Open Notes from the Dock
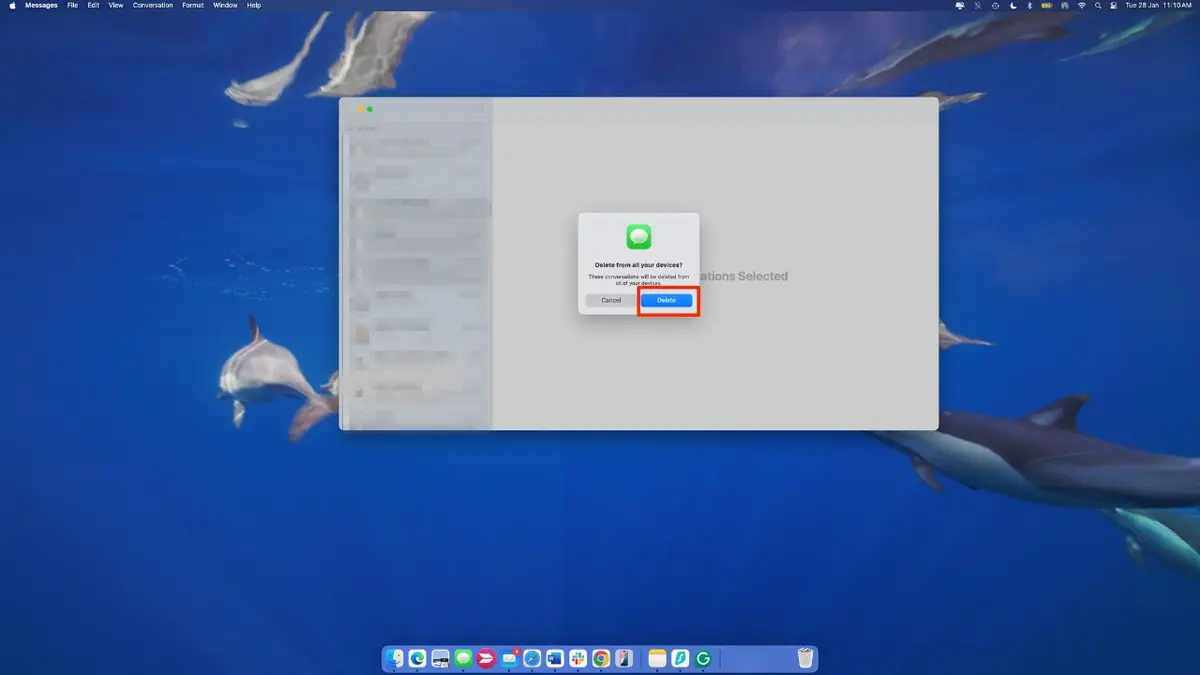Viewport: 1200px width, 675px height. [657, 658]
